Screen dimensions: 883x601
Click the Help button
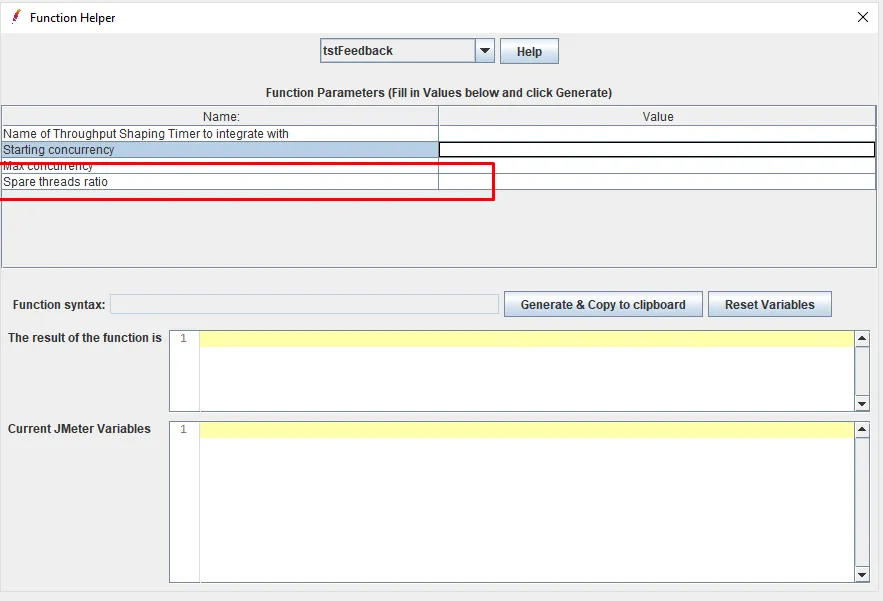tap(529, 51)
